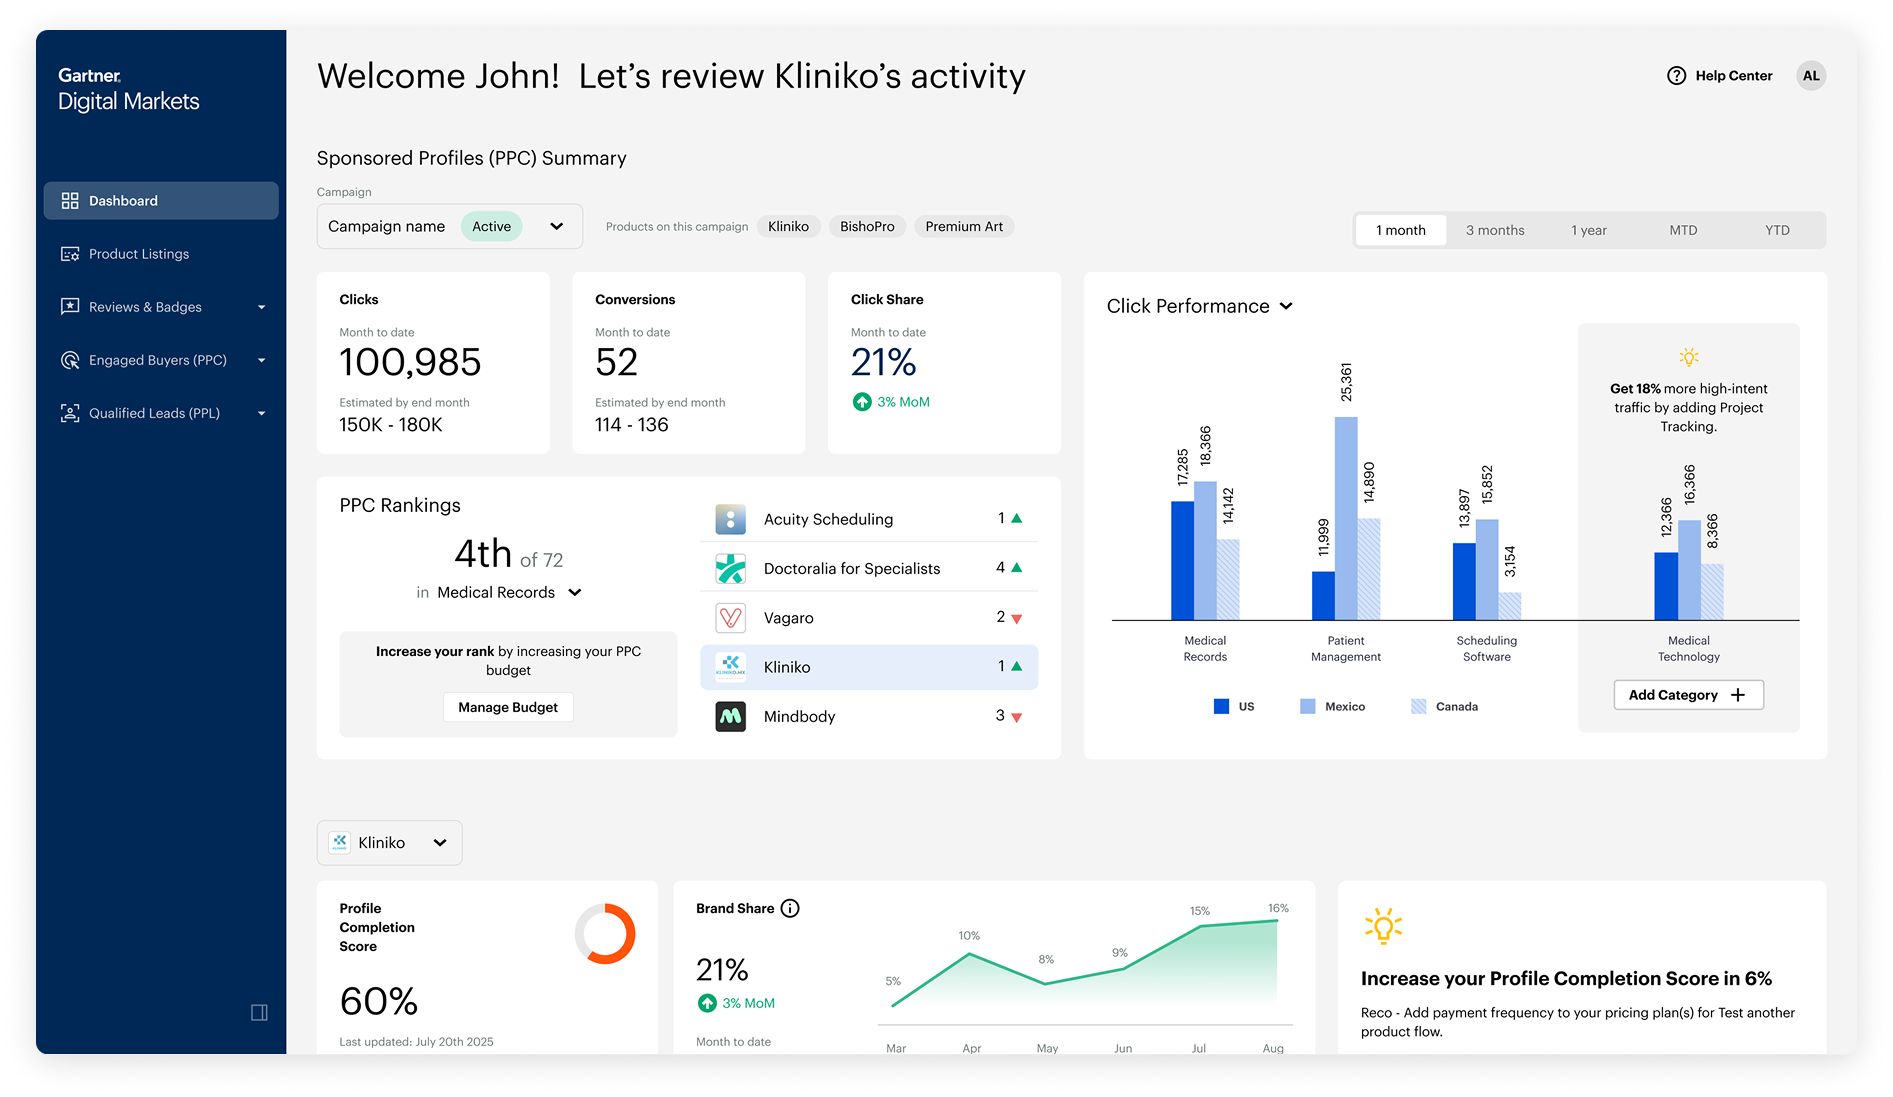Click the Qualified Leads (PPL) icon
The height and width of the screenshot is (1097, 1893).
pos(70,413)
